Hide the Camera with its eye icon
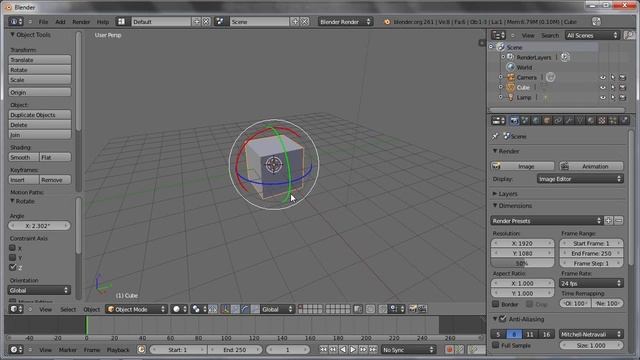This screenshot has height=360, width=640. click(603, 77)
